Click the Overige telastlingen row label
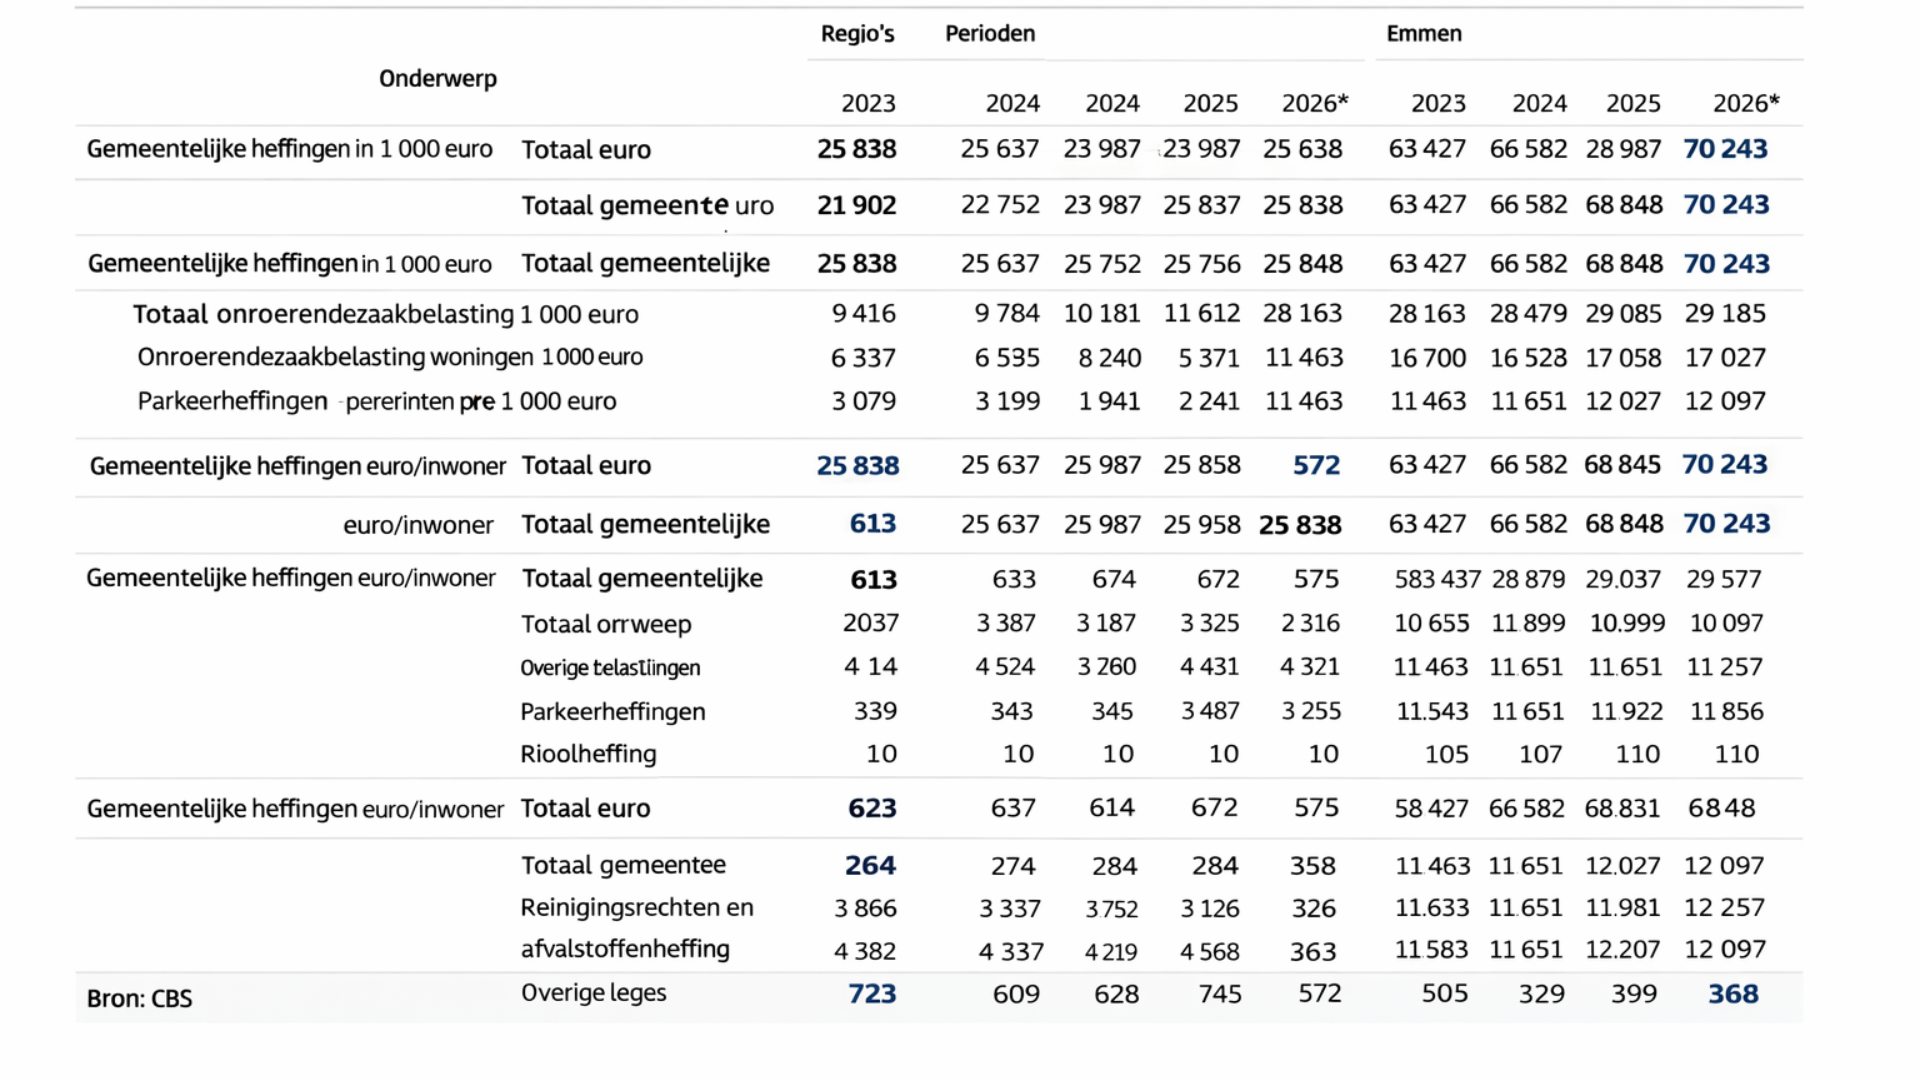Viewport: 1920px width, 1080px height. coord(609,668)
